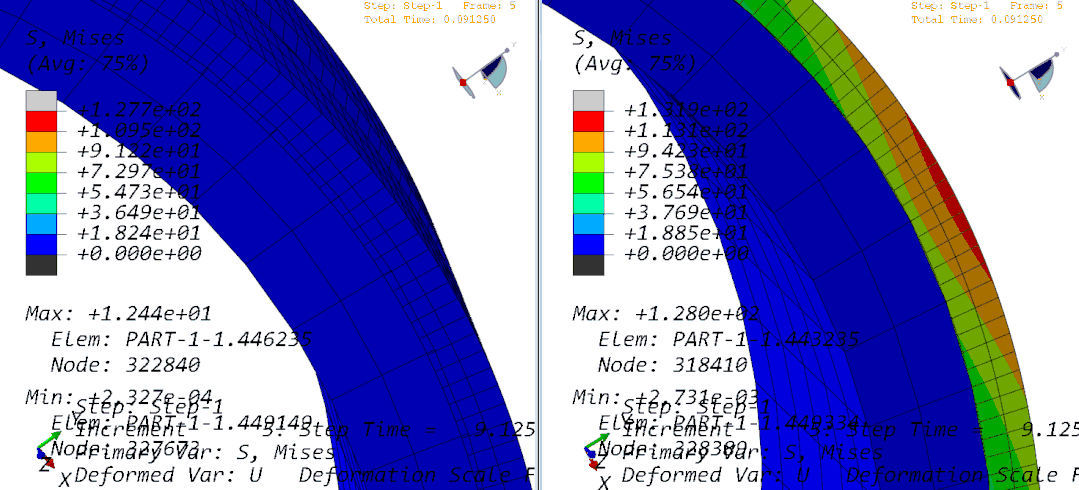
Task: Click the legend value +7.297e+01
Action: point(139,171)
